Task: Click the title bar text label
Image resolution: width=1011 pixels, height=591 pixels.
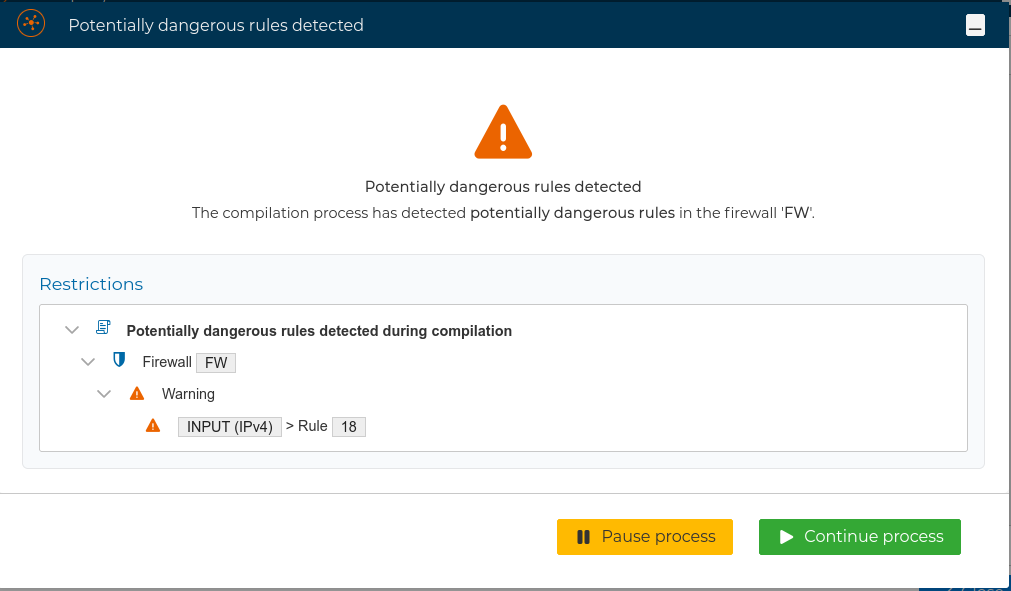Action: [216, 25]
